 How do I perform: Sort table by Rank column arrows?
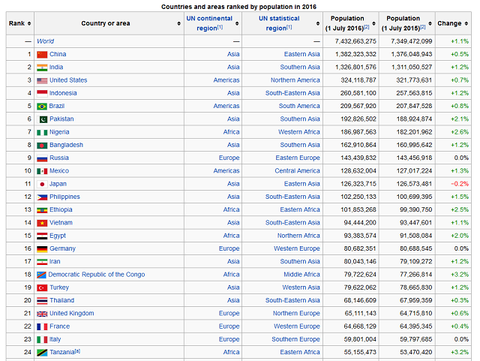[29, 23]
